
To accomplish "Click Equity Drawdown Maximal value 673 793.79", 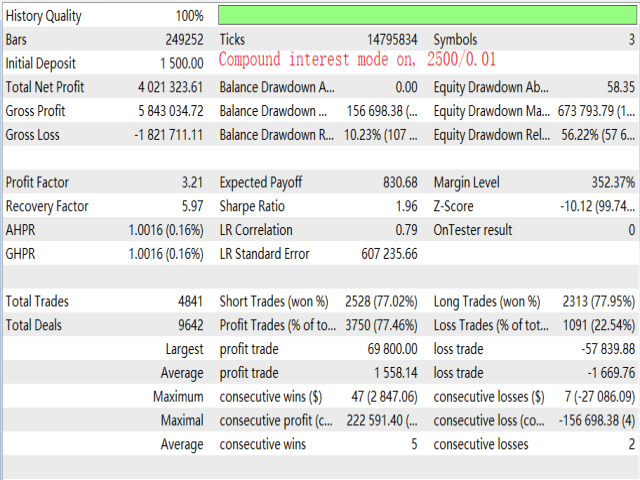I will (596, 111).
